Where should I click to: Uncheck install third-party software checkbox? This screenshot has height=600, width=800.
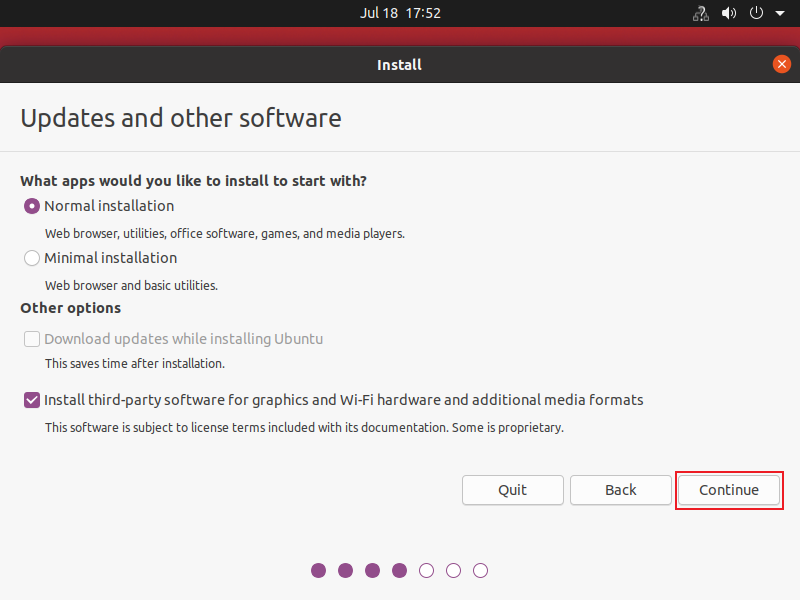31,399
